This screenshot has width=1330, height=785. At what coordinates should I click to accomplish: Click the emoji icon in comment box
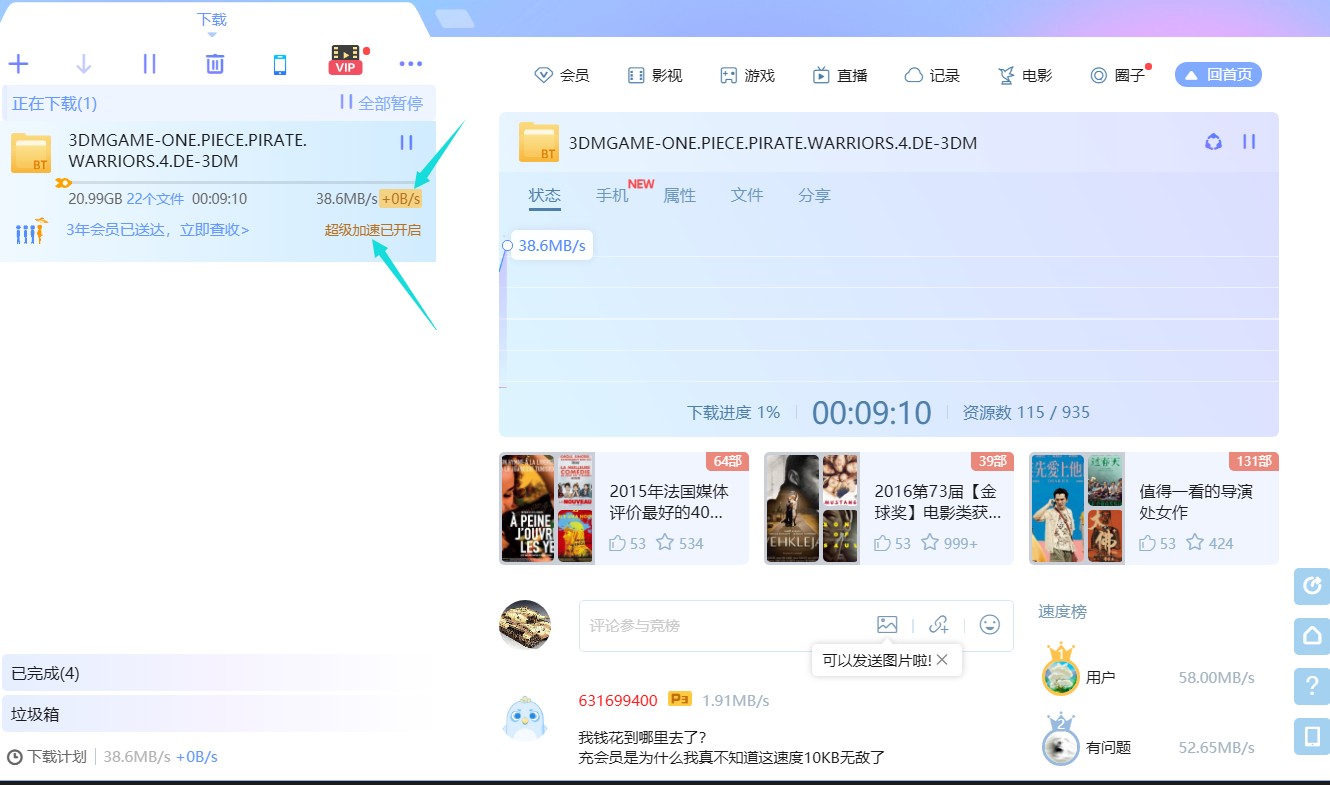[989, 624]
